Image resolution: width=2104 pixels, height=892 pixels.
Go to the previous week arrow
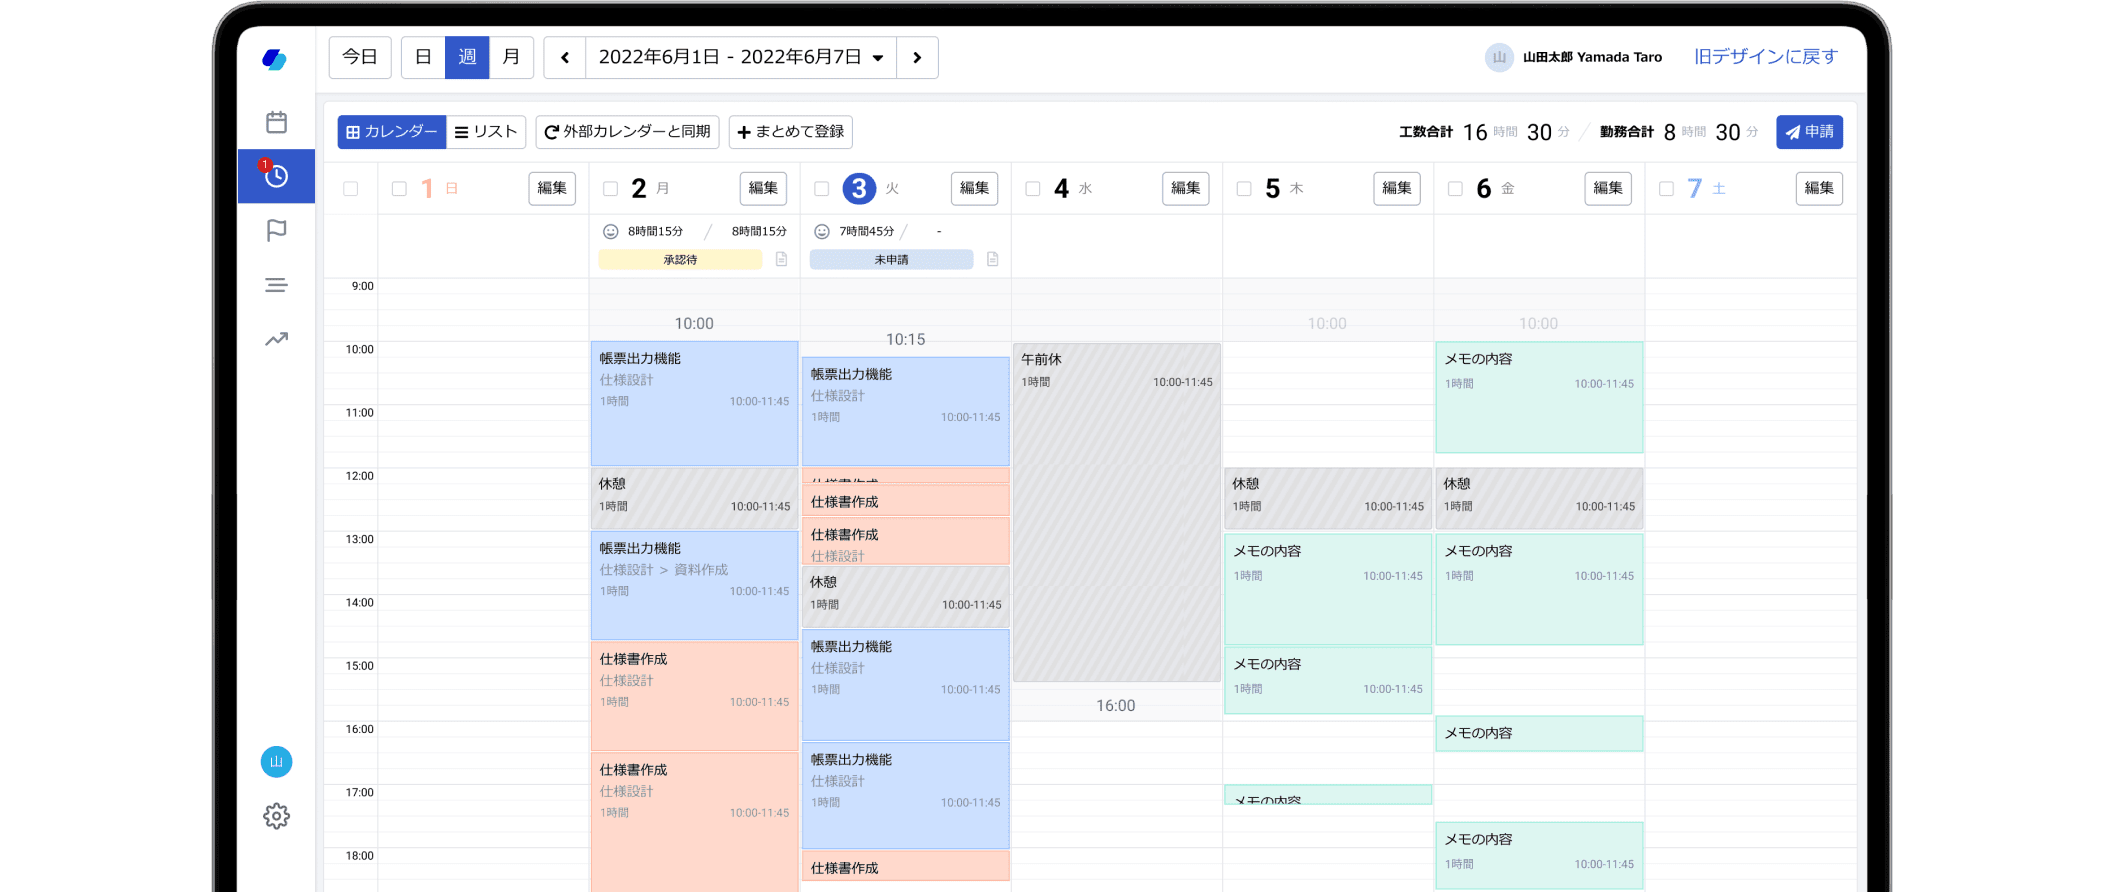(565, 57)
